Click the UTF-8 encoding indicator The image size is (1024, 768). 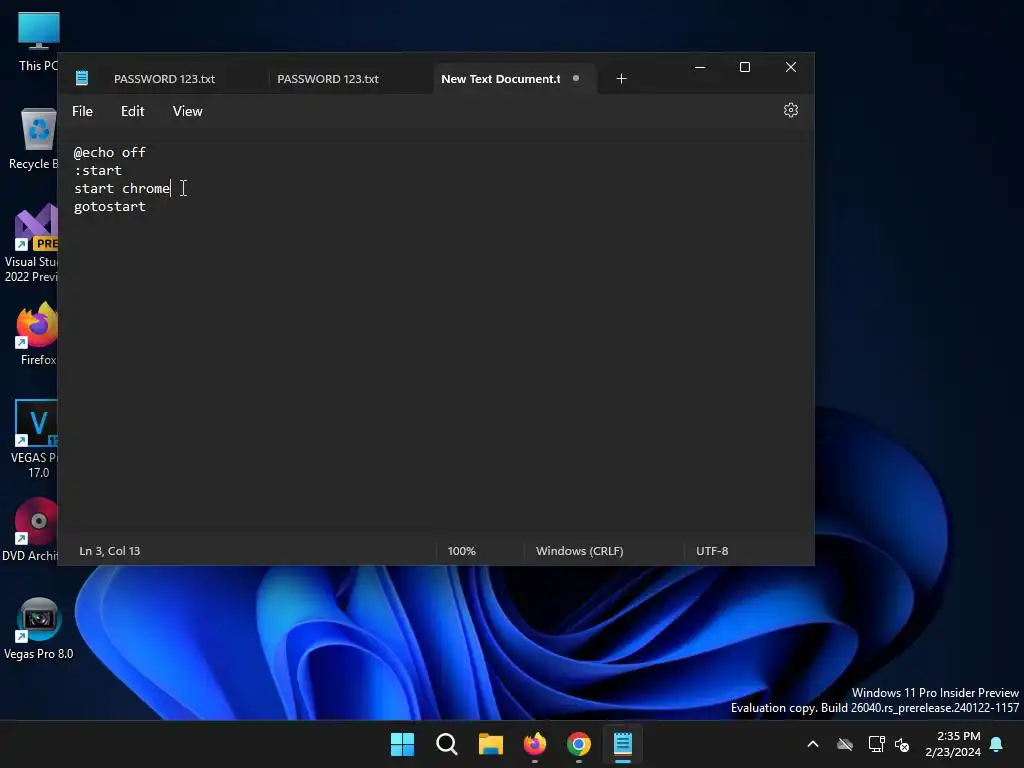pos(712,551)
